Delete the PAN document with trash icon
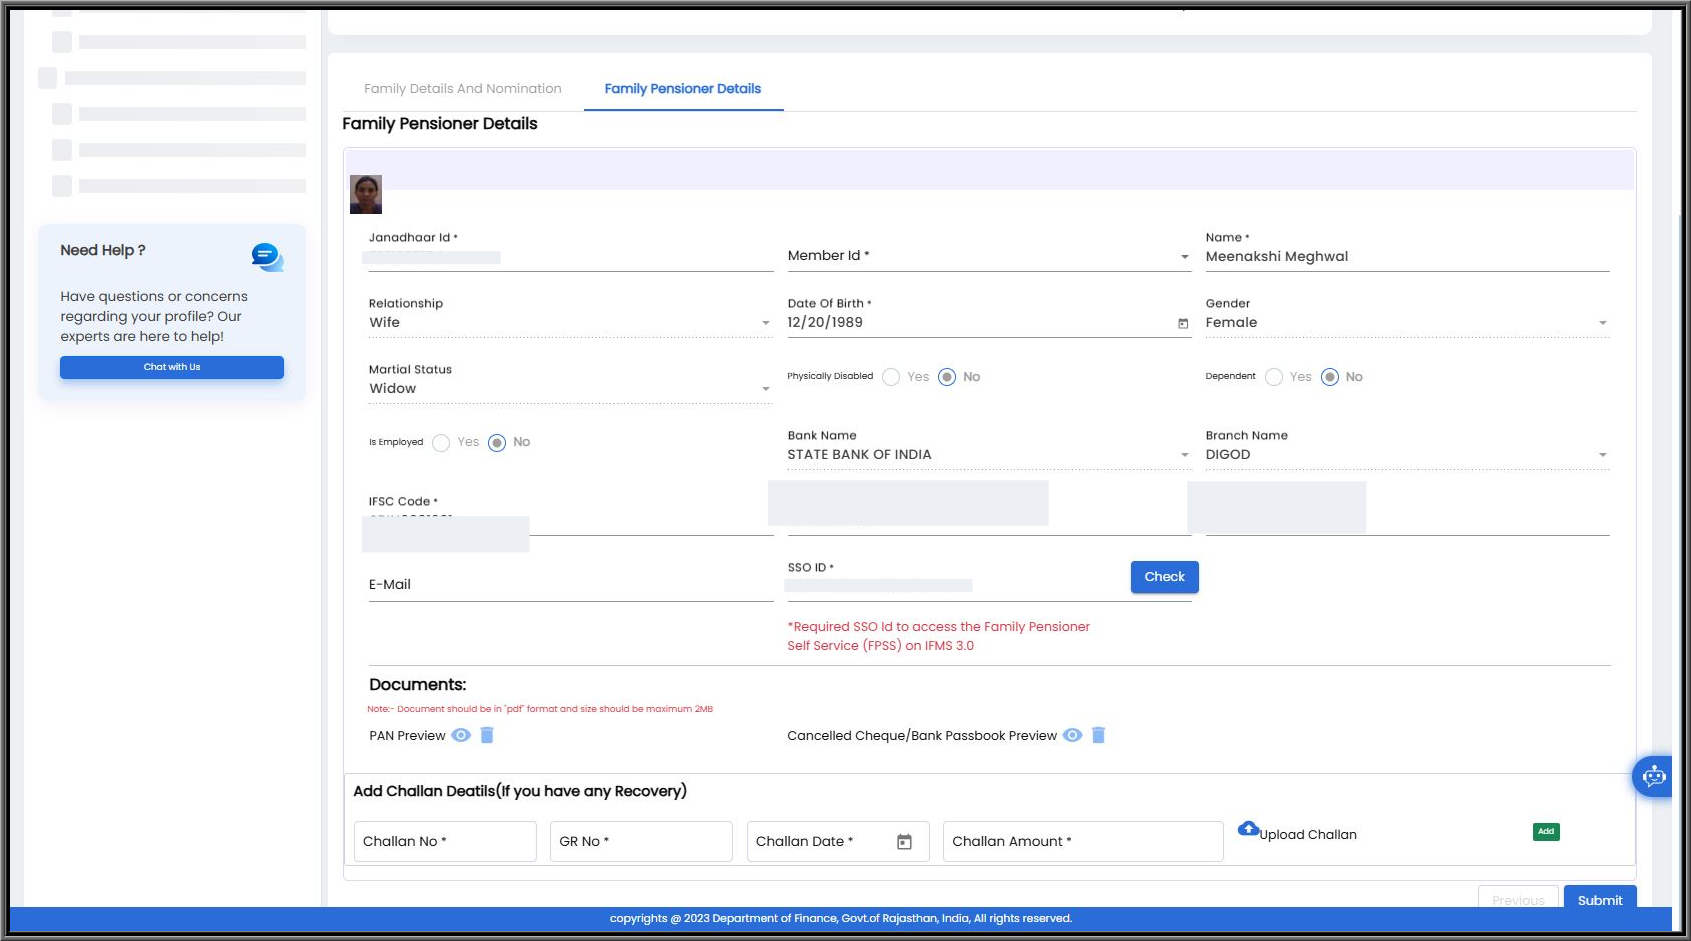 (x=487, y=735)
